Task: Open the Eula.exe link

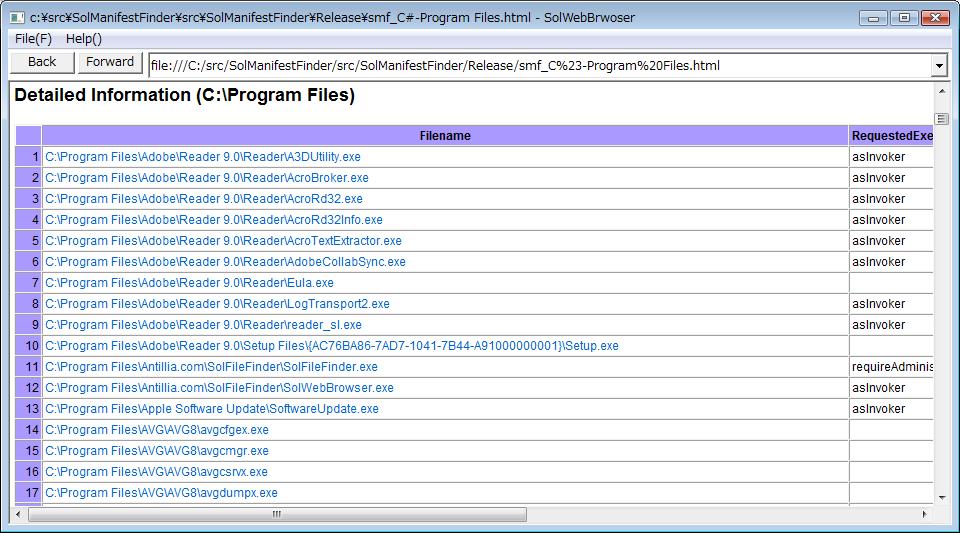Action: pos(189,283)
